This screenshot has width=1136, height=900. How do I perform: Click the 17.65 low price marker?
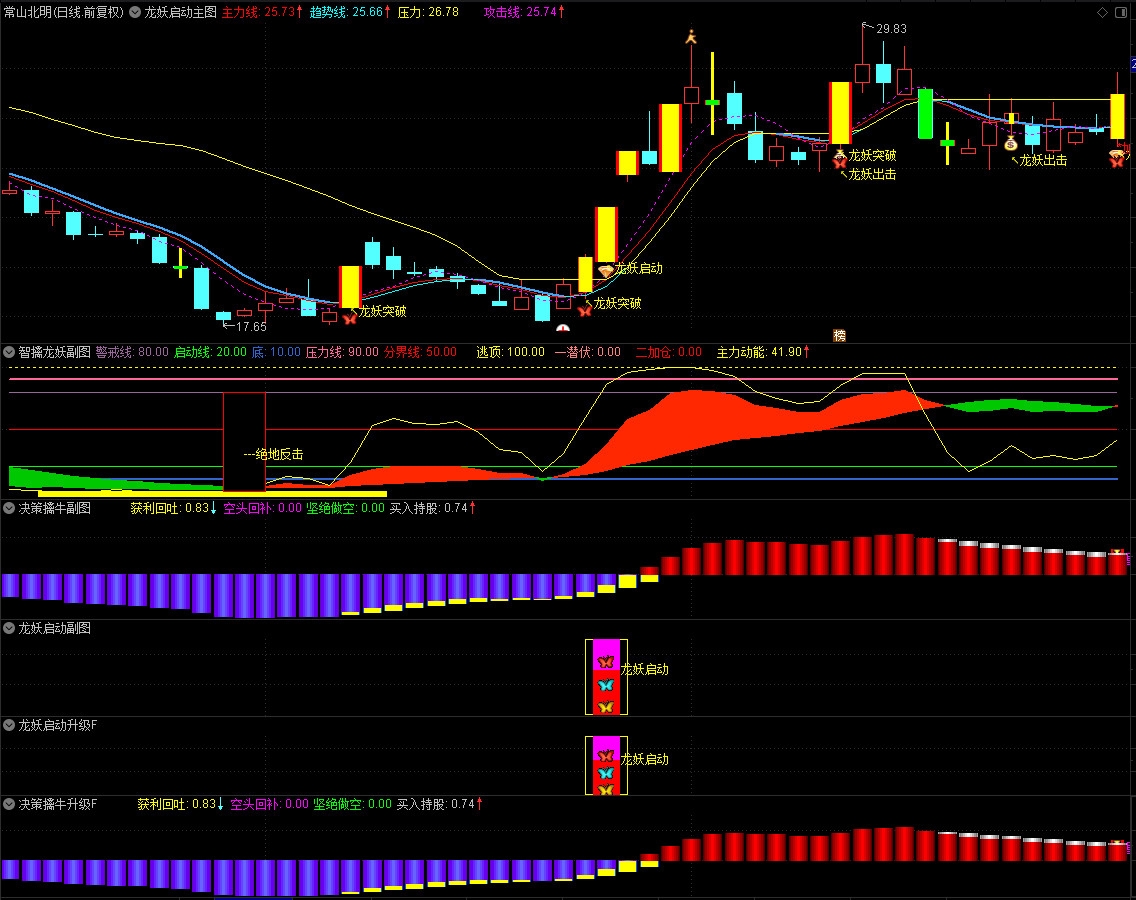[250, 326]
